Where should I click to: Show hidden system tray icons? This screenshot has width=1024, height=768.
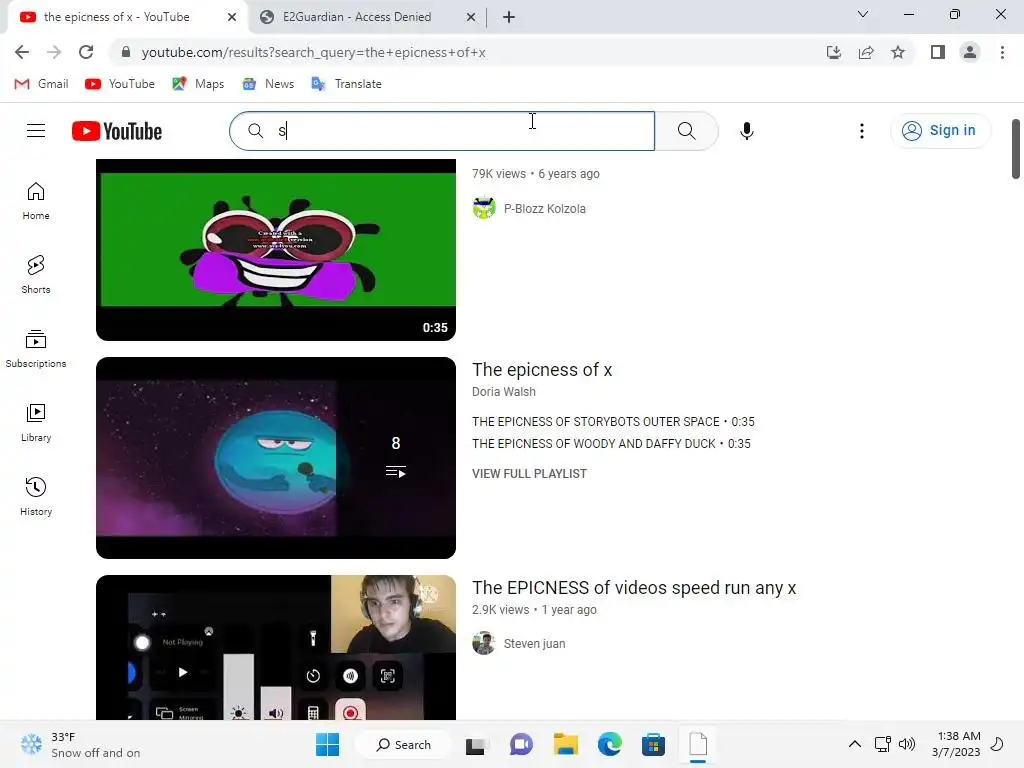(x=854, y=744)
